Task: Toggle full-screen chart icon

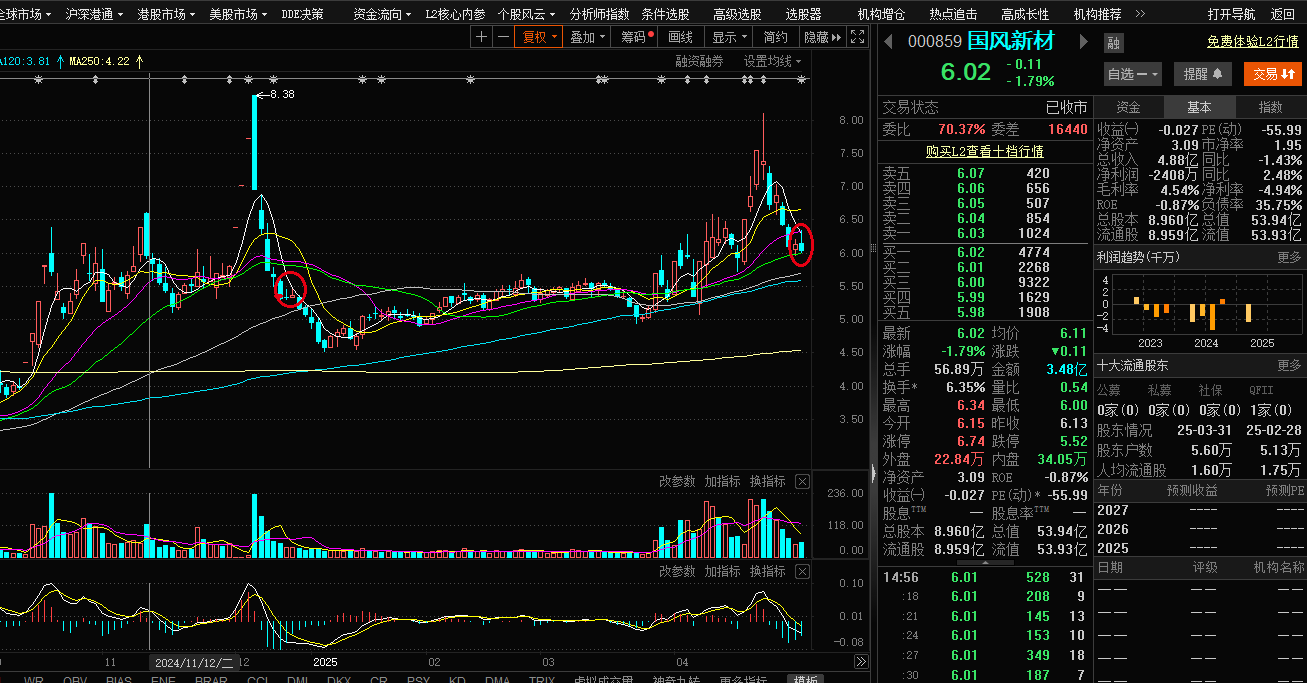Action: tap(857, 37)
